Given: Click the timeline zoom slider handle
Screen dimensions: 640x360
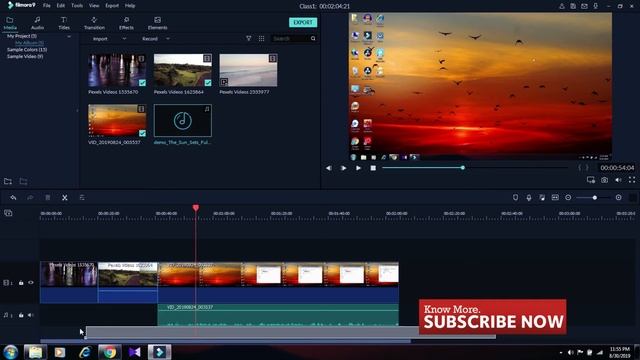Looking at the screenshot, I should click(595, 198).
